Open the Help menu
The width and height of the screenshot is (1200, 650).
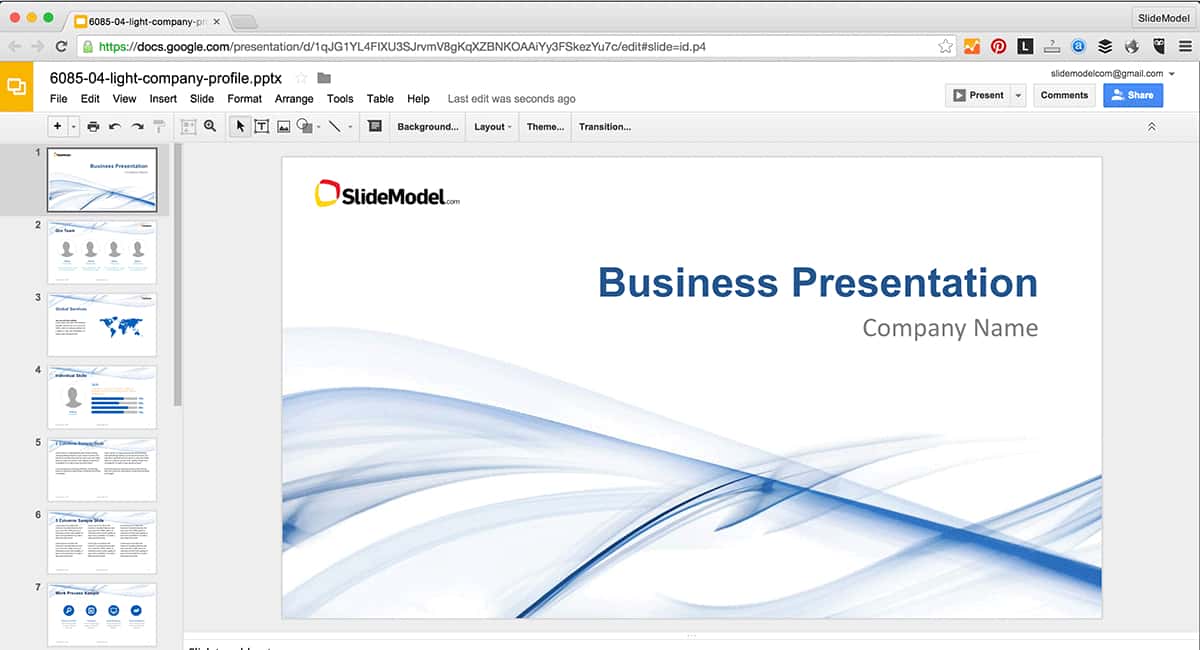click(418, 99)
